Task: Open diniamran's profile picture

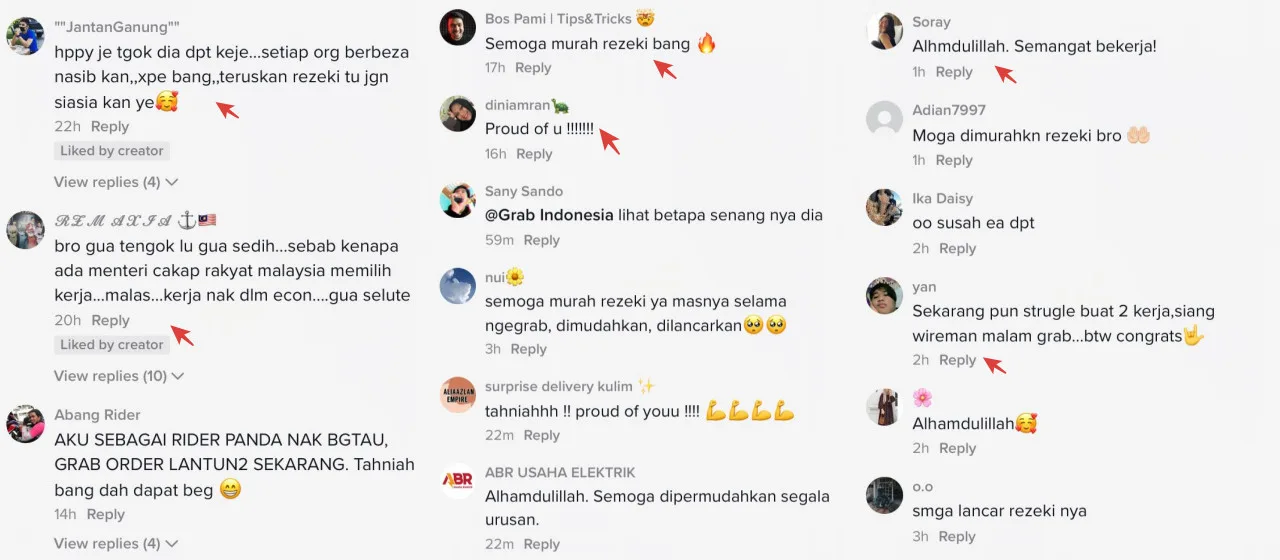Action: pos(458,113)
